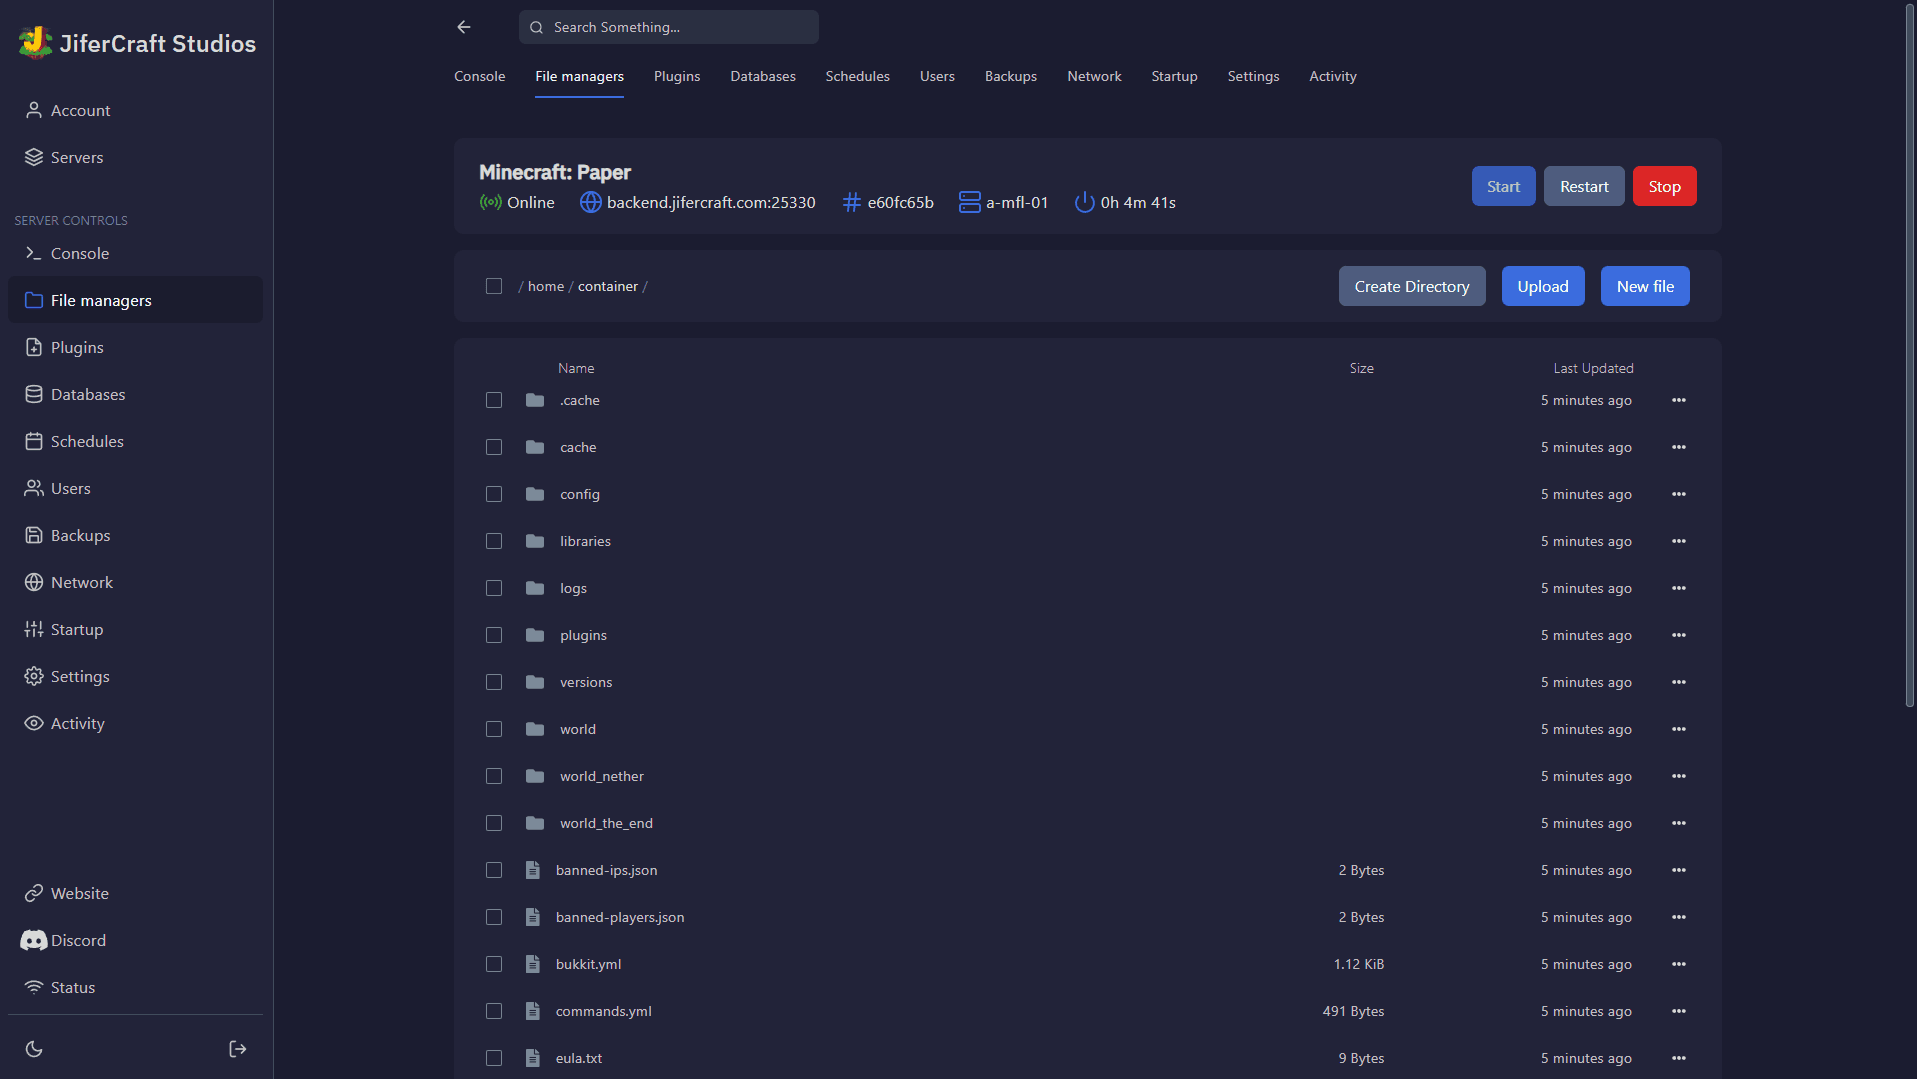Open Databases from the sidebar
Viewport: 1917px width, 1079px height.
coord(87,394)
